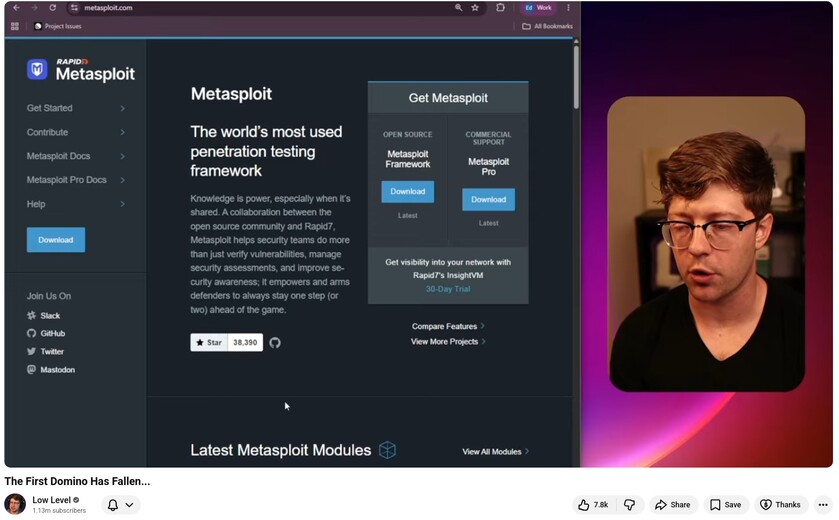
Task: Open the Mastodon link in sidebar
Action: [x=51, y=370]
